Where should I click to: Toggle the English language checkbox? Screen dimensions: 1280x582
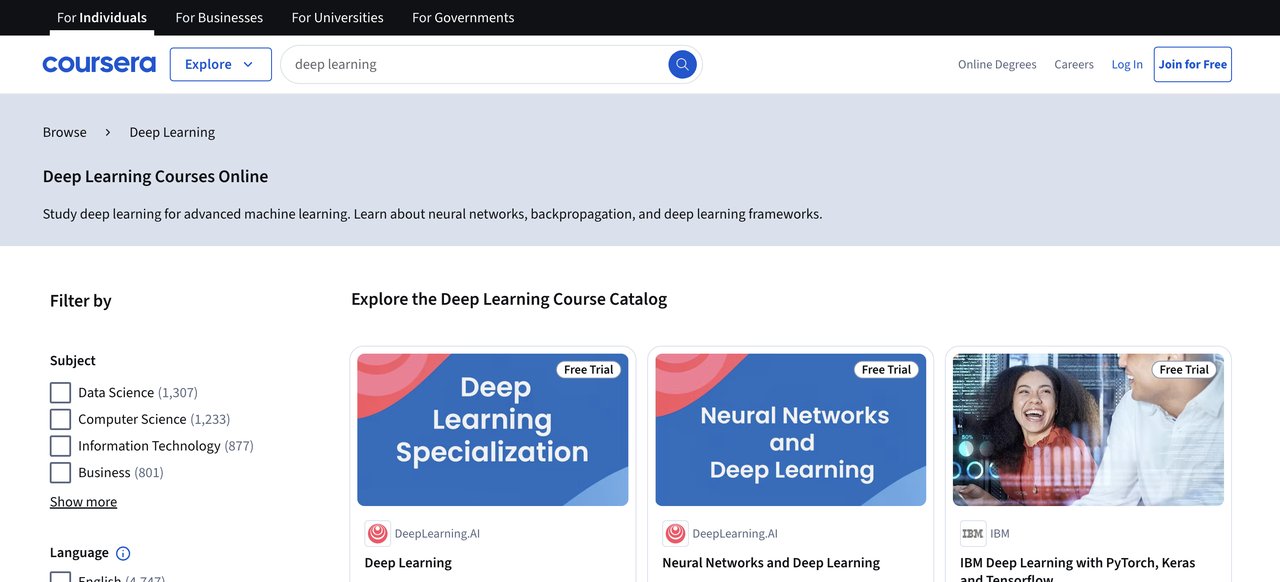[x=60, y=577]
